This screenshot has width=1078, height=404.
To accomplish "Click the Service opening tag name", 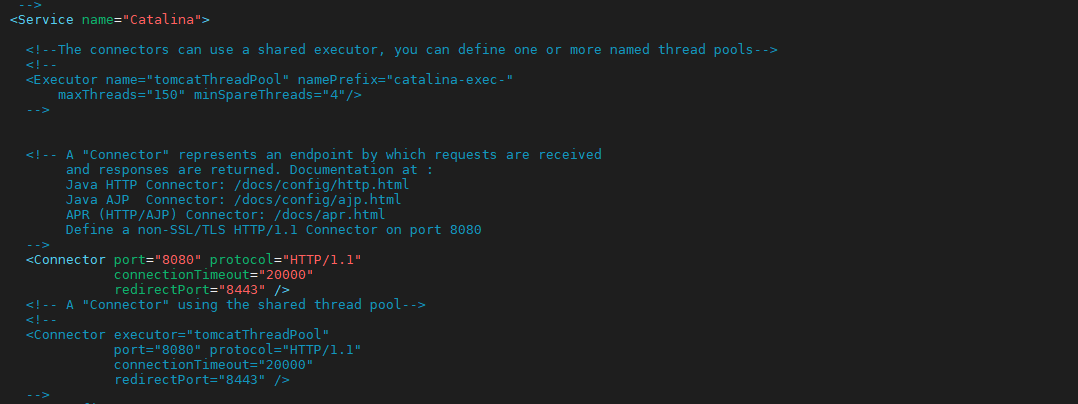I will [45, 19].
